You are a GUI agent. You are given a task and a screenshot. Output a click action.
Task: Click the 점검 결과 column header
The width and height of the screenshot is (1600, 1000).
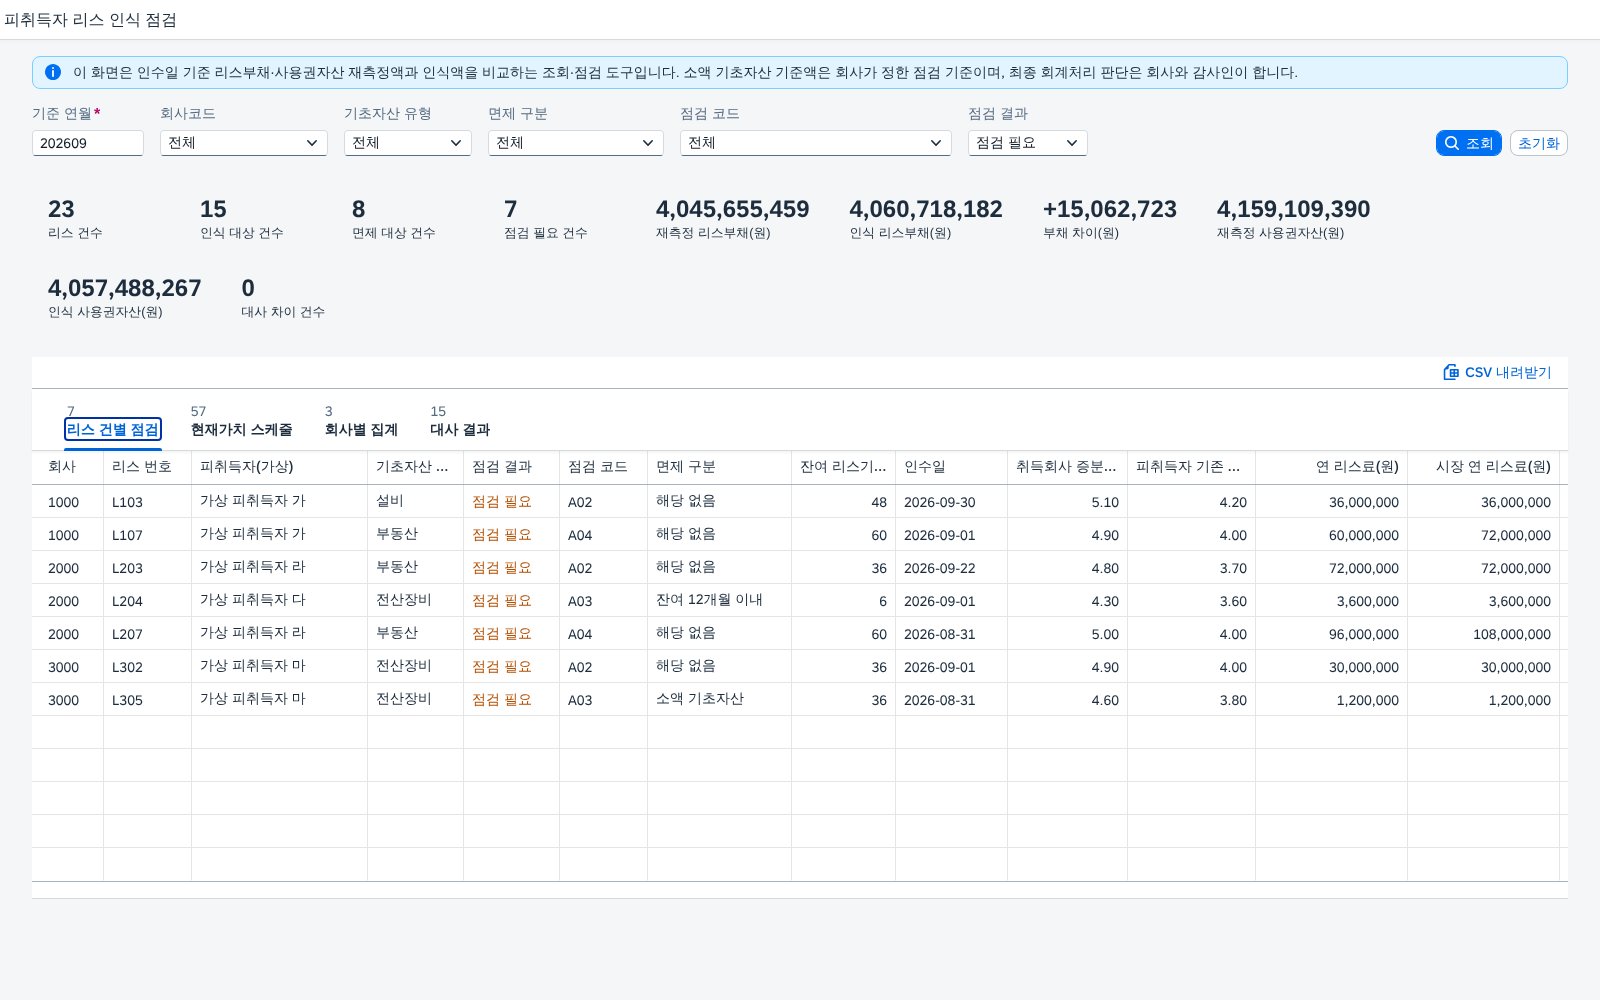click(512, 467)
